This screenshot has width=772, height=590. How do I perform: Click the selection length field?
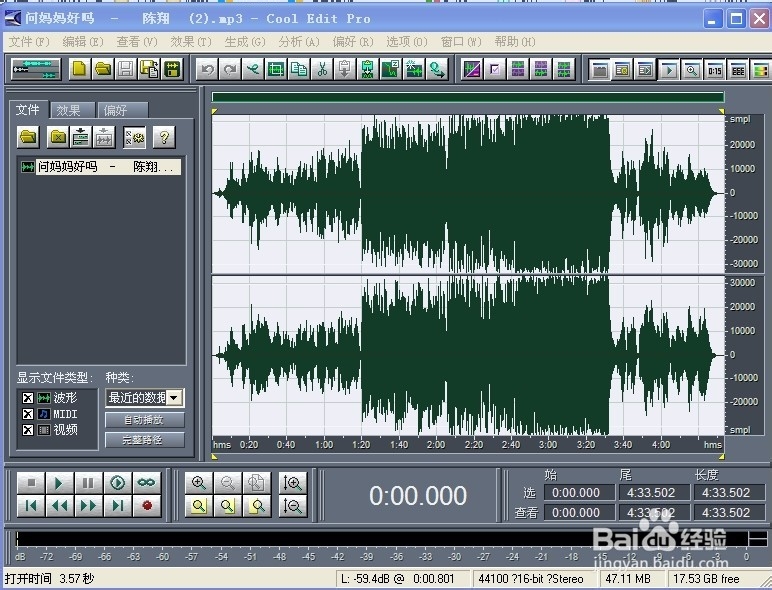[729, 492]
